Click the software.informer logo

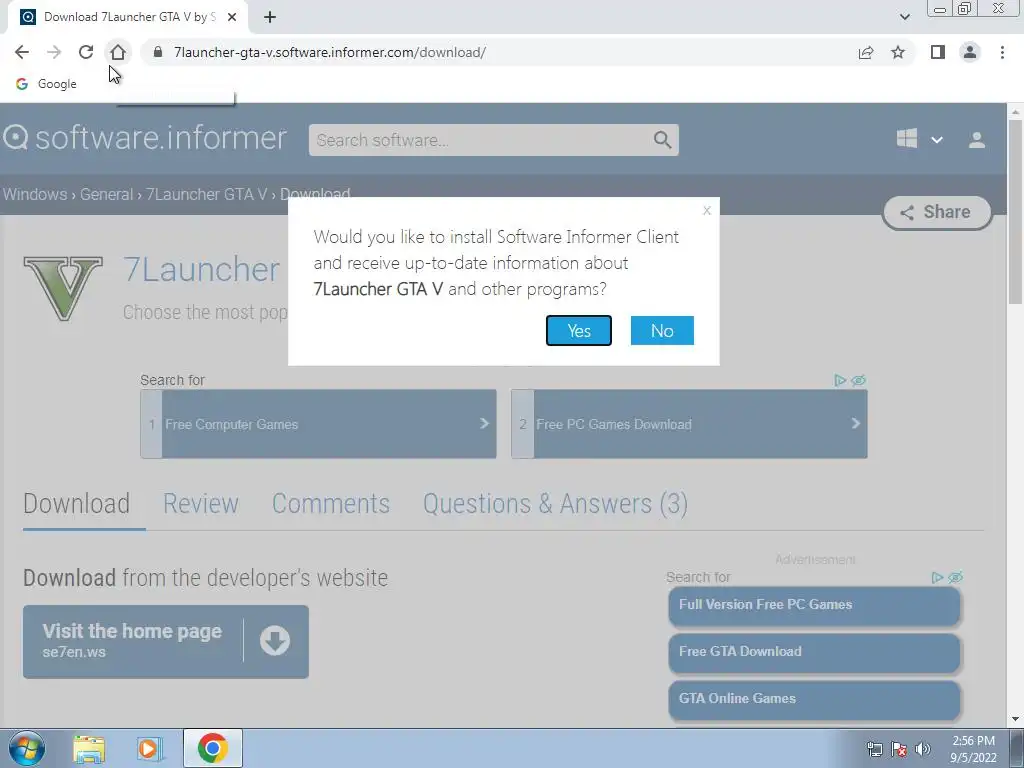click(x=145, y=138)
